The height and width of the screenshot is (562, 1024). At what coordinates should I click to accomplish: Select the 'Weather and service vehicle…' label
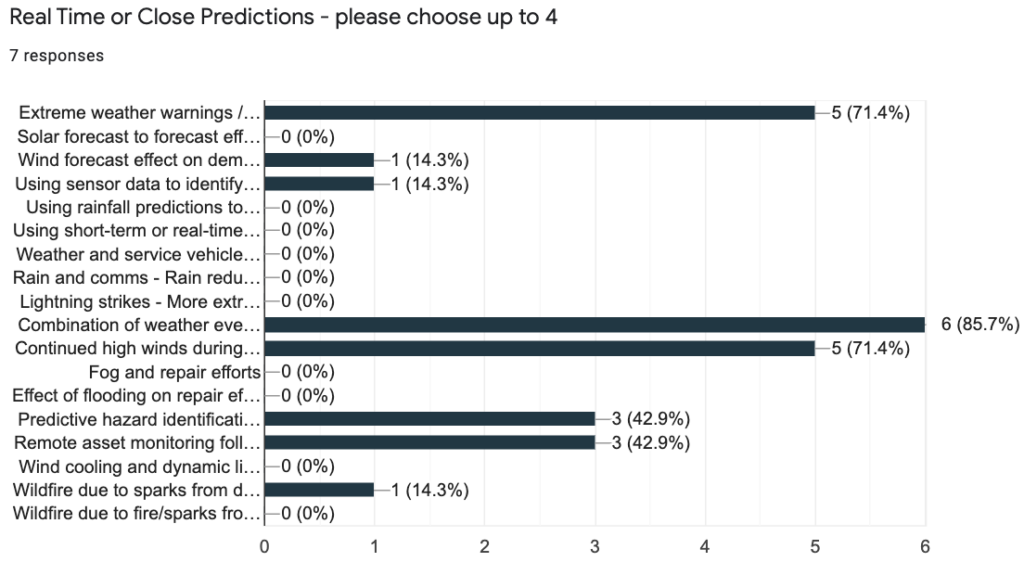(x=138, y=255)
